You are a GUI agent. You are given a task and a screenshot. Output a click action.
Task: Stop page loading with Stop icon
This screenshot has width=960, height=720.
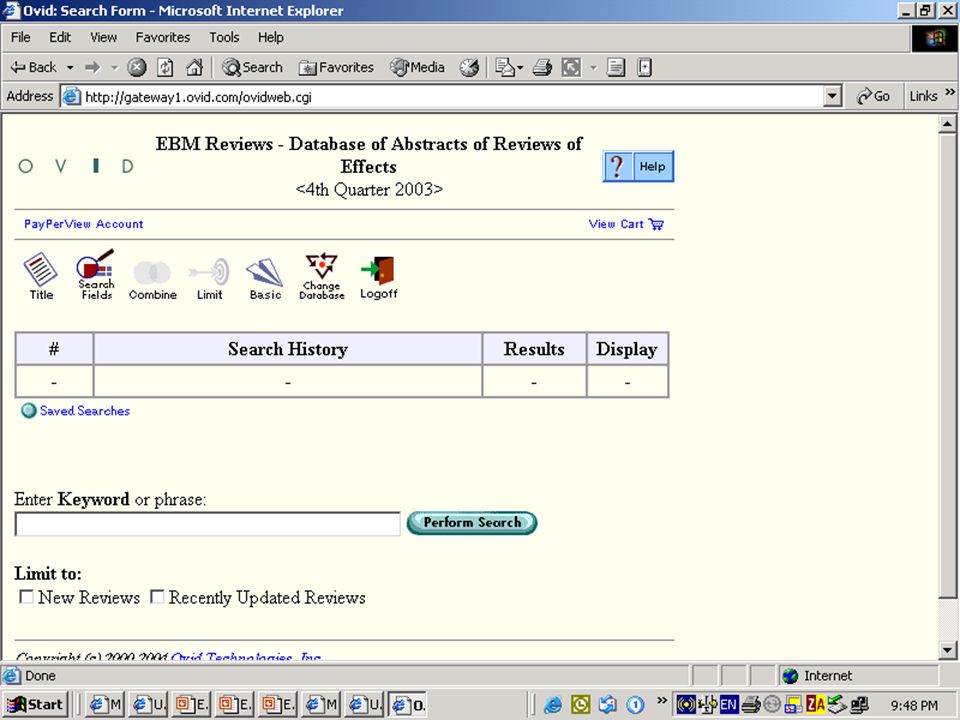coord(137,67)
